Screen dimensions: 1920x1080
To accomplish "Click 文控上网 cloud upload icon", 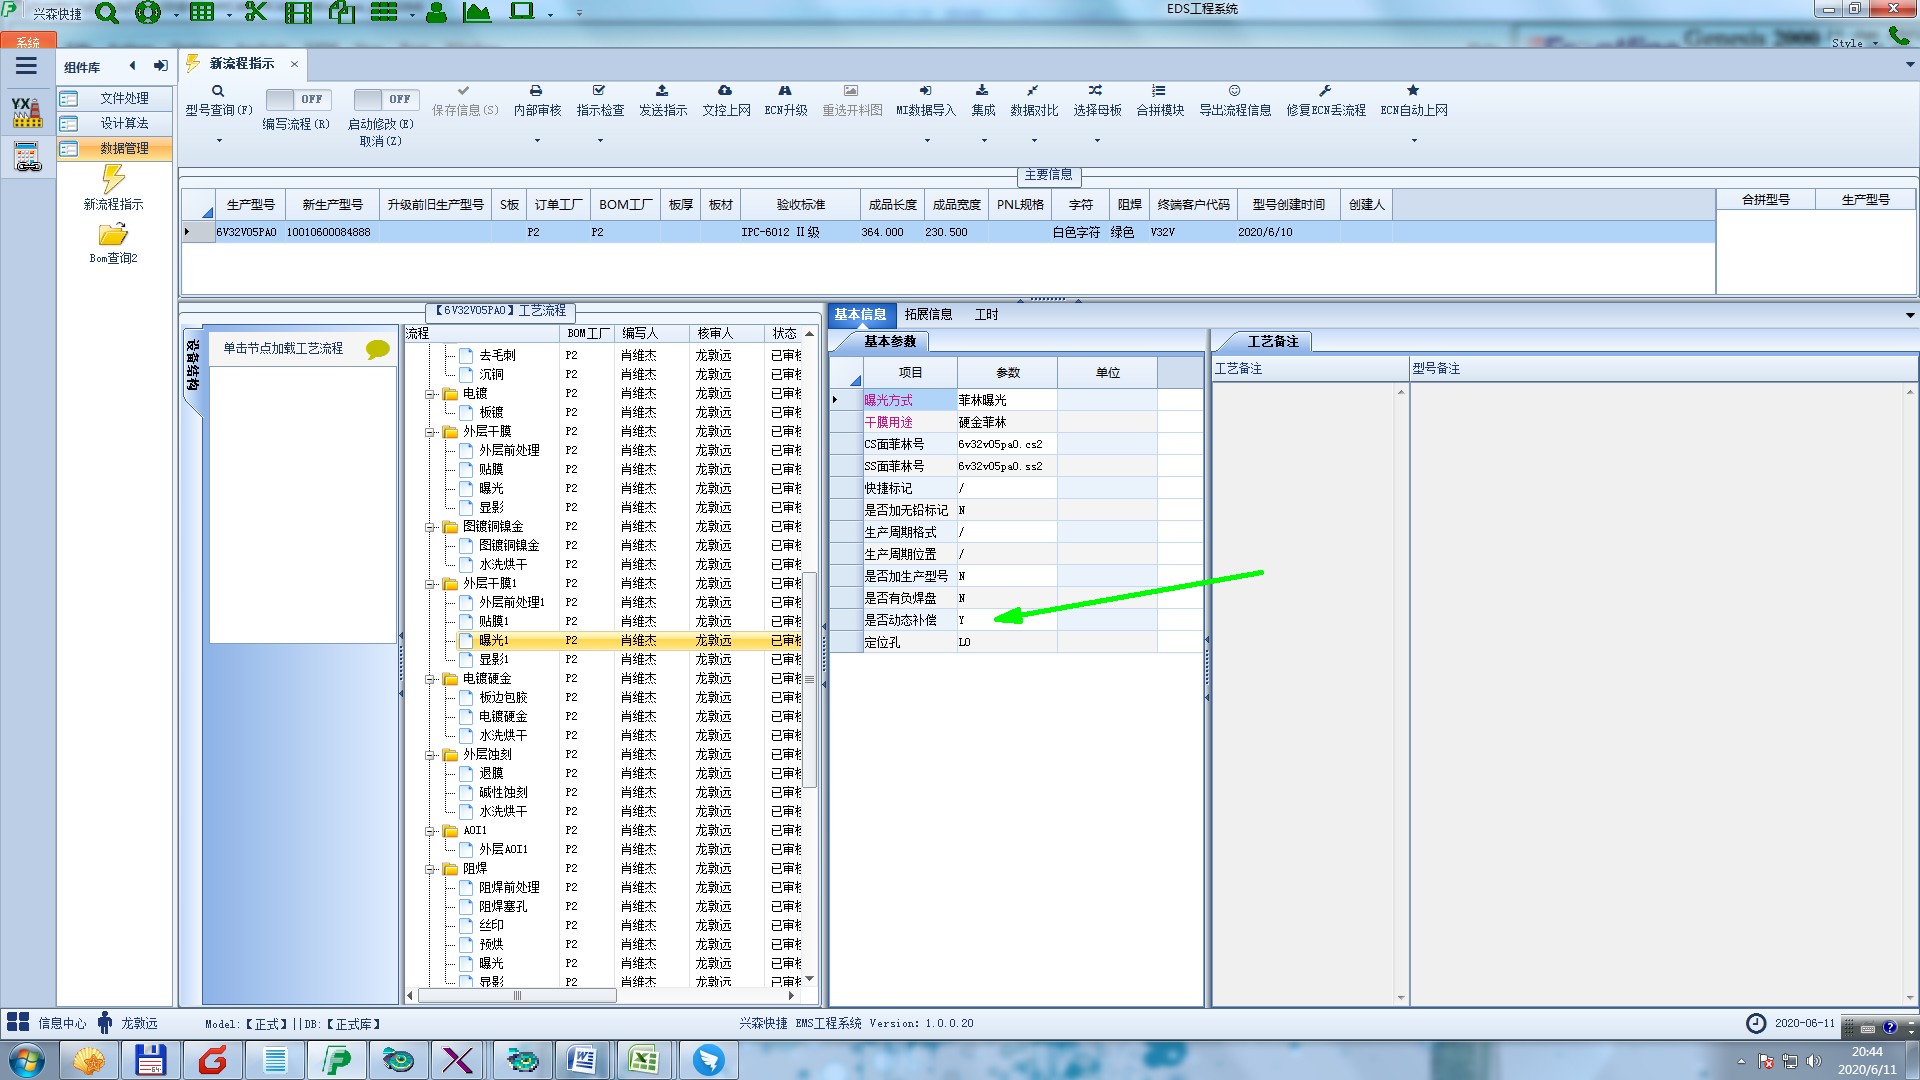I will coord(725,91).
